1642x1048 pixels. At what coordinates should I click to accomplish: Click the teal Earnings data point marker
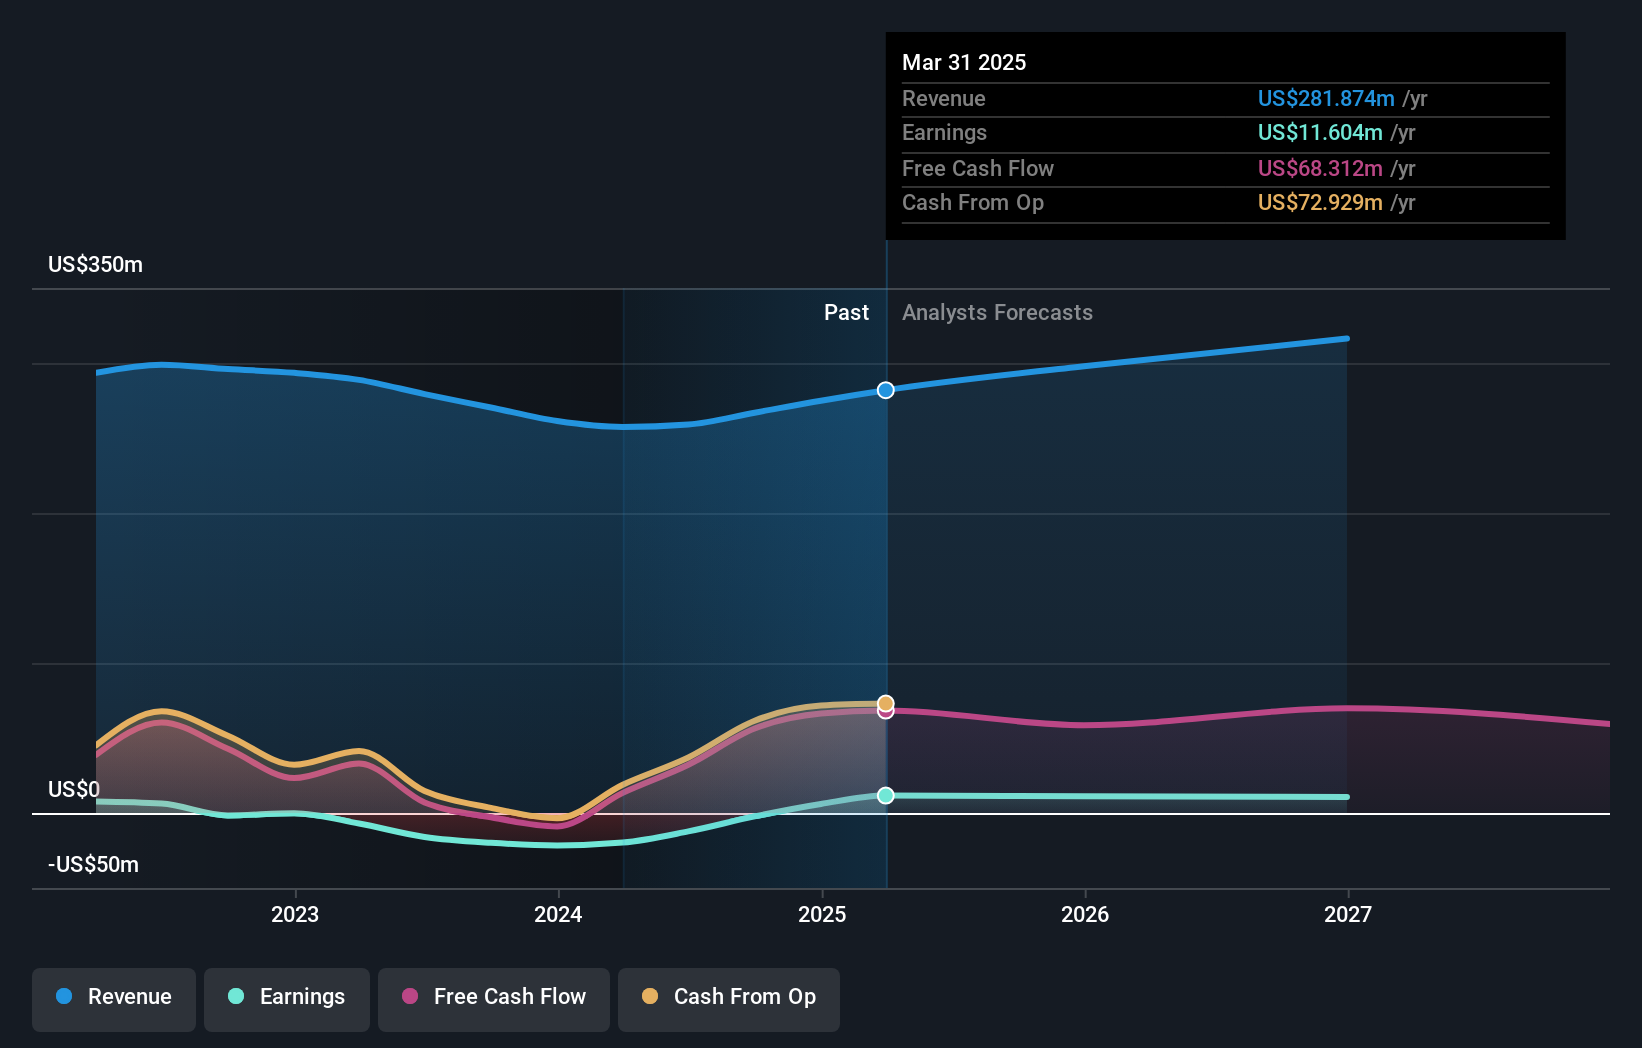pyautogui.click(x=886, y=796)
